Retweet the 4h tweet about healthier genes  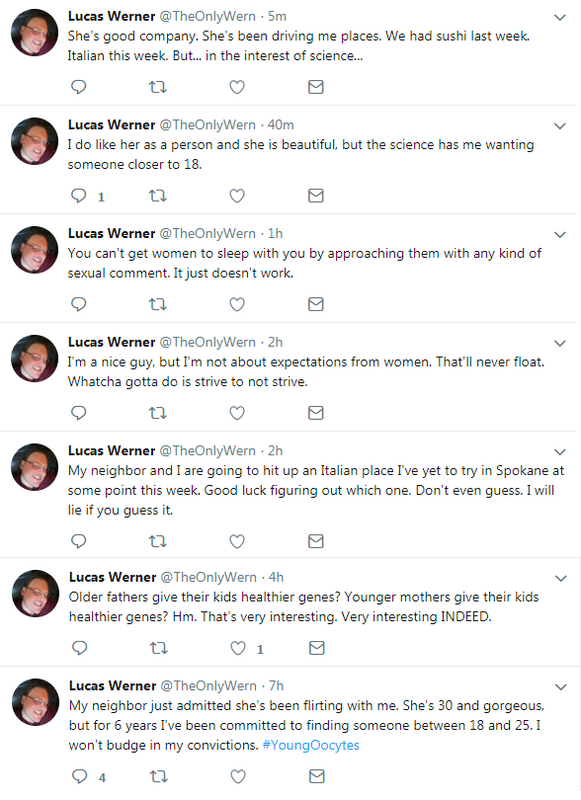tap(159, 648)
